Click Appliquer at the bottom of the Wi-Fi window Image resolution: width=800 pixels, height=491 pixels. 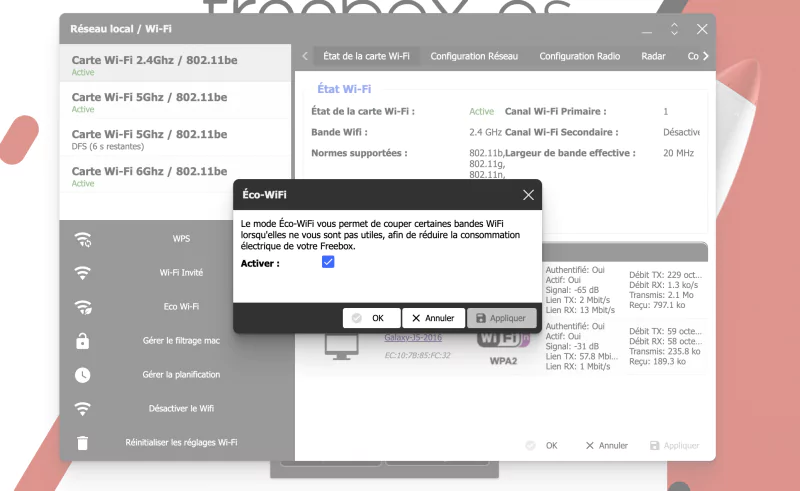click(x=674, y=446)
